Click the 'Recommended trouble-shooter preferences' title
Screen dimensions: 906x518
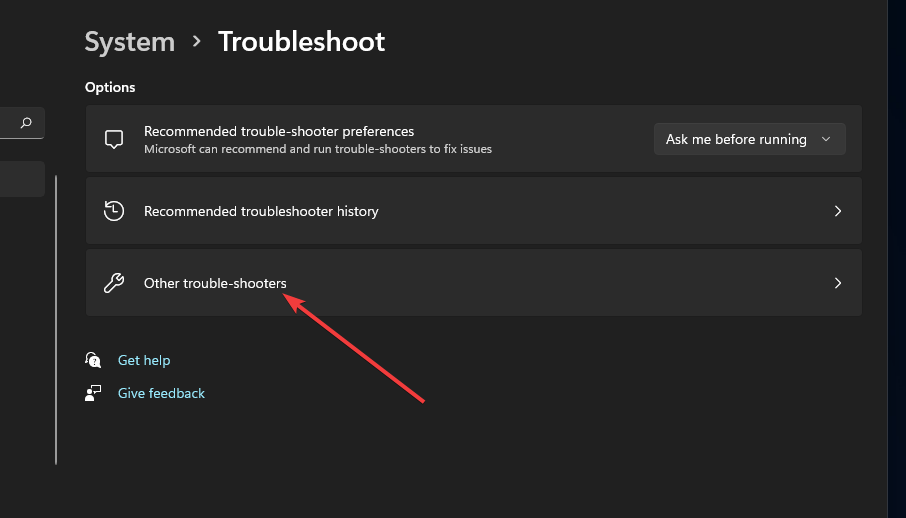click(x=279, y=131)
